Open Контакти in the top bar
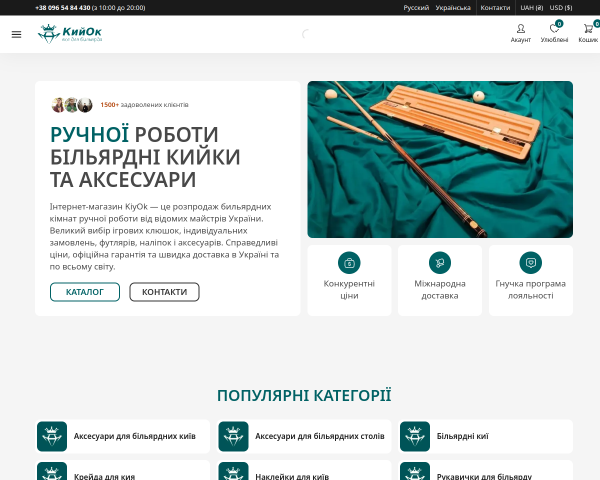The width and height of the screenshot is (600, 480). pyautogui.click(x=495, y=8)
